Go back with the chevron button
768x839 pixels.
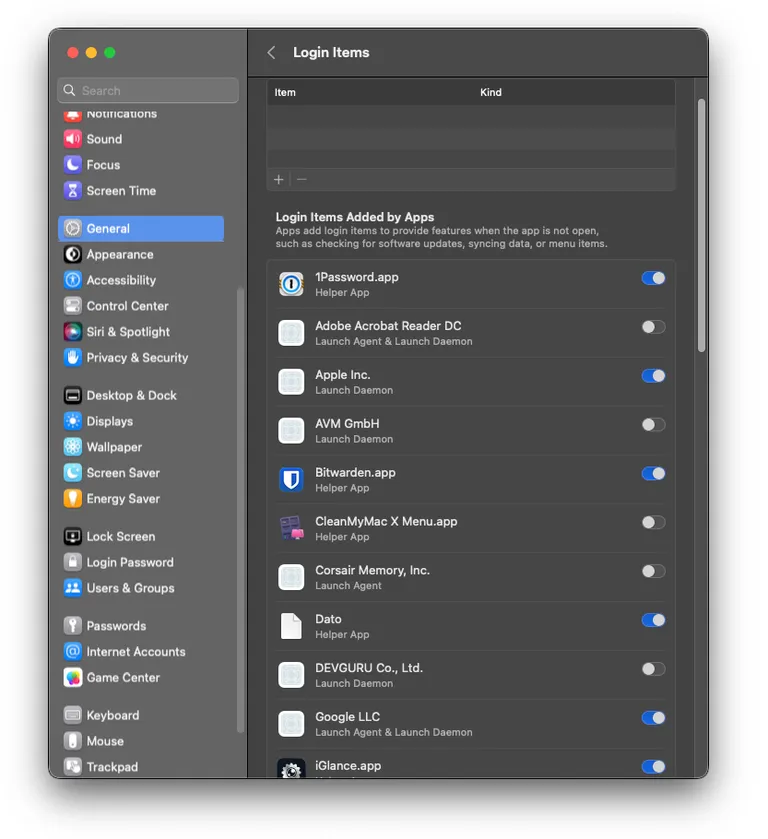pyautogui.click(x=271, y=52)
